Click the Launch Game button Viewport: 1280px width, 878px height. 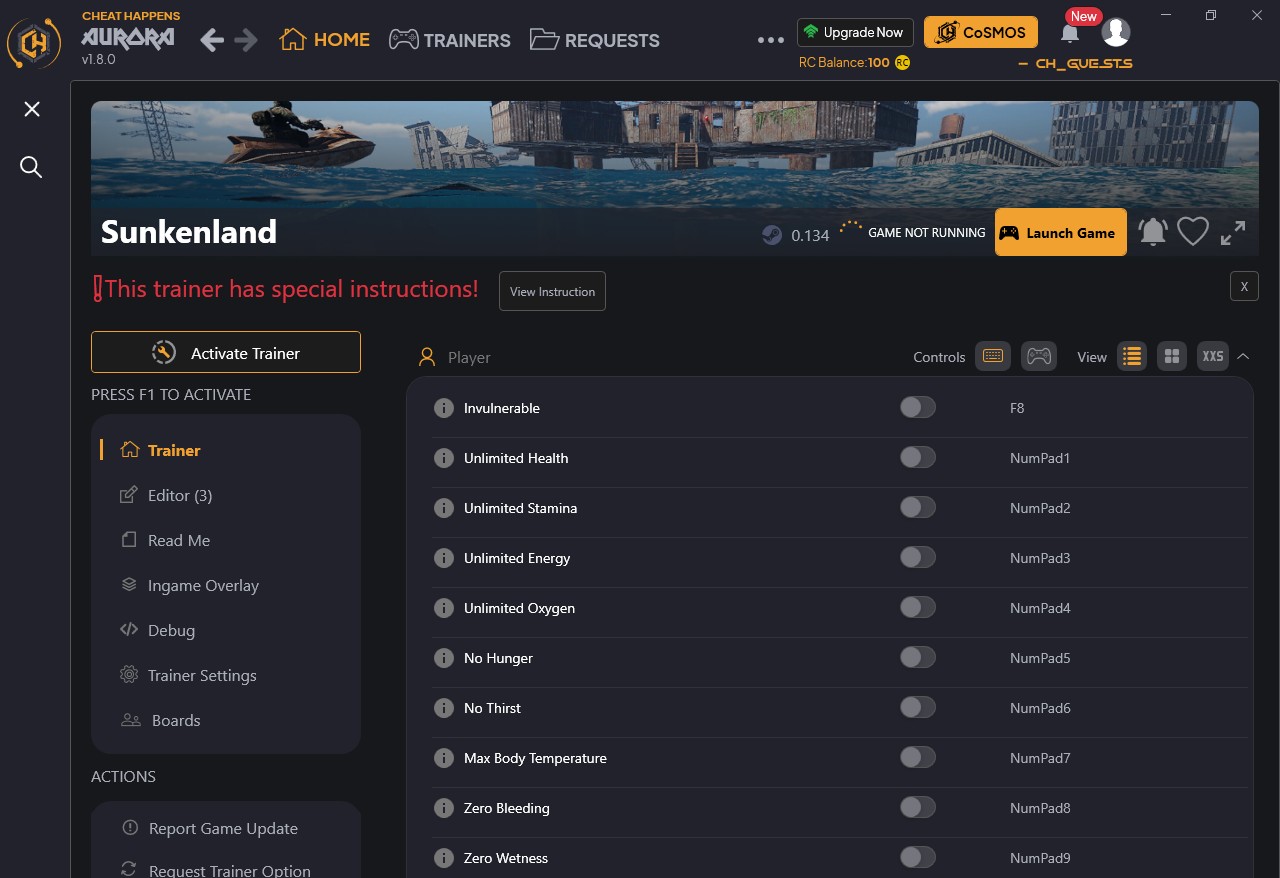point(1061,232)
